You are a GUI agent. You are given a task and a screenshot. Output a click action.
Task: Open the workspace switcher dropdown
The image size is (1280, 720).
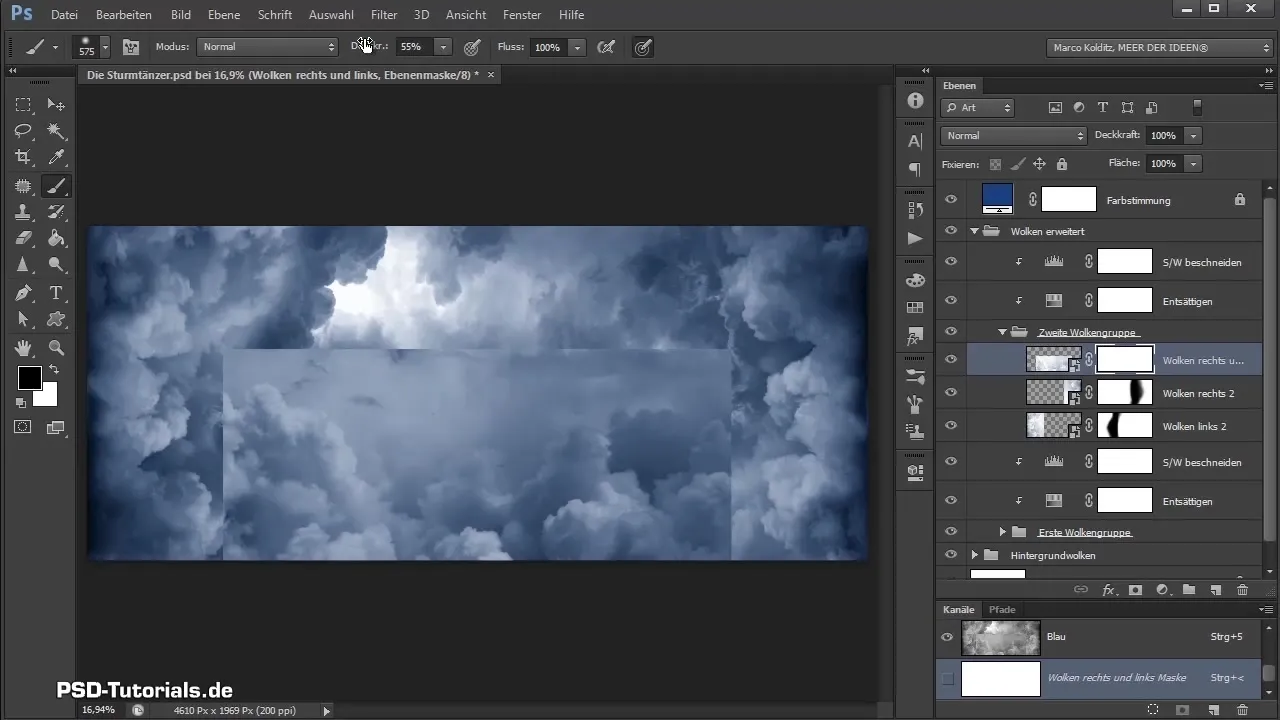[x=1160, y=47]
